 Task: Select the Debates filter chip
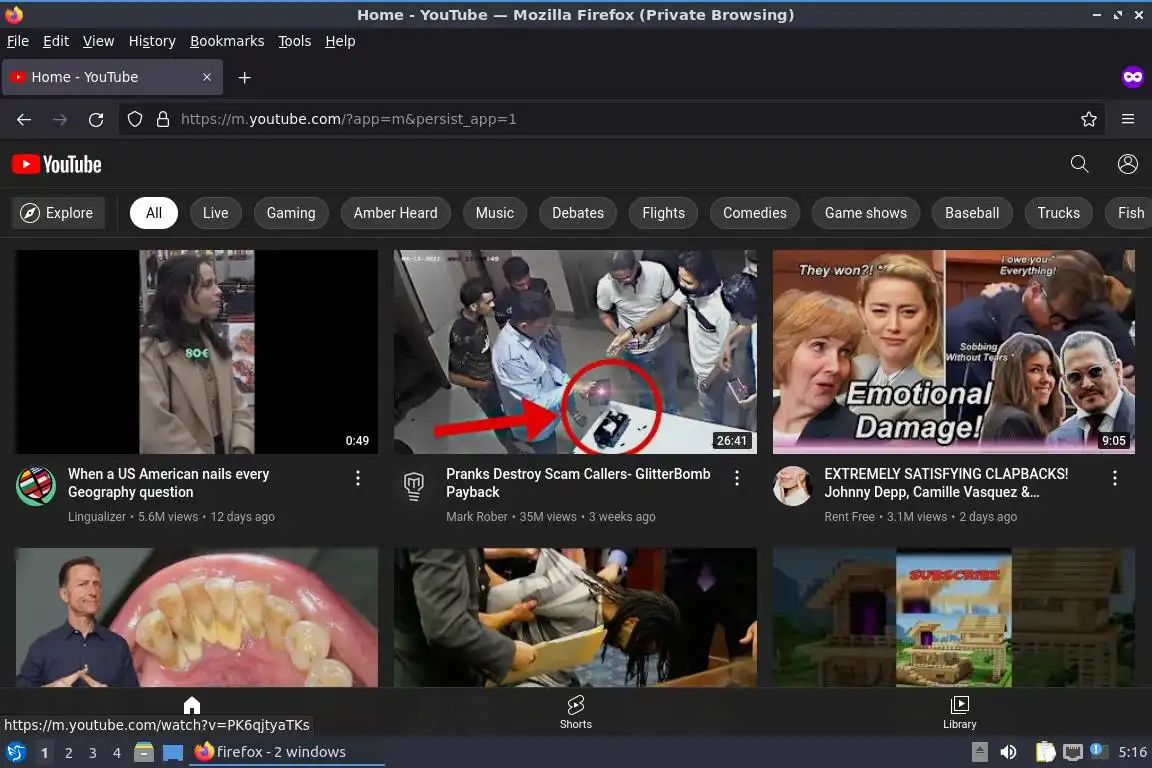coord(578,213)
